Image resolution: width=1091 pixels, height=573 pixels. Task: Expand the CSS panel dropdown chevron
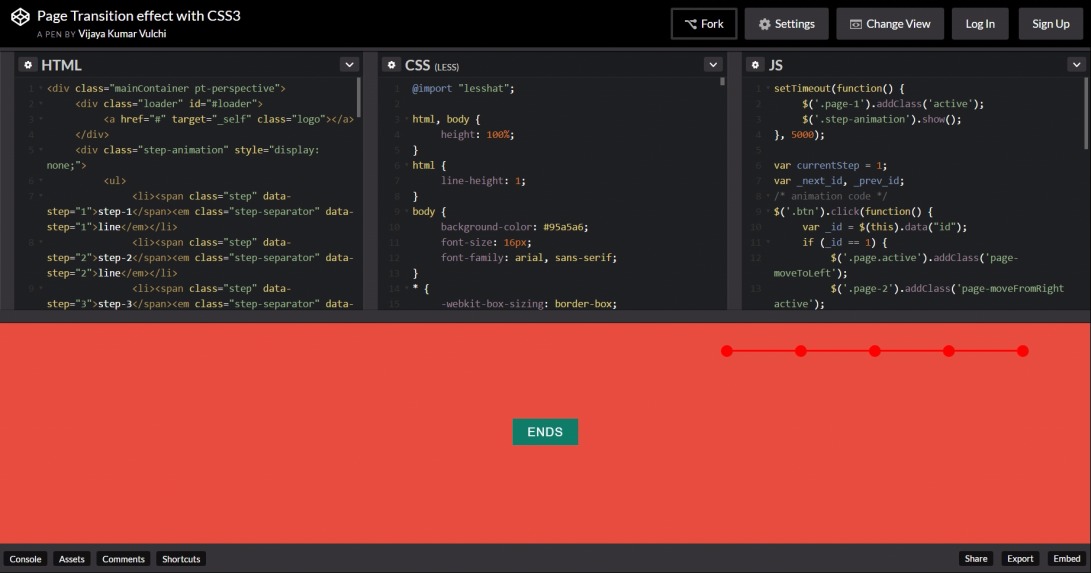[713, 65]
